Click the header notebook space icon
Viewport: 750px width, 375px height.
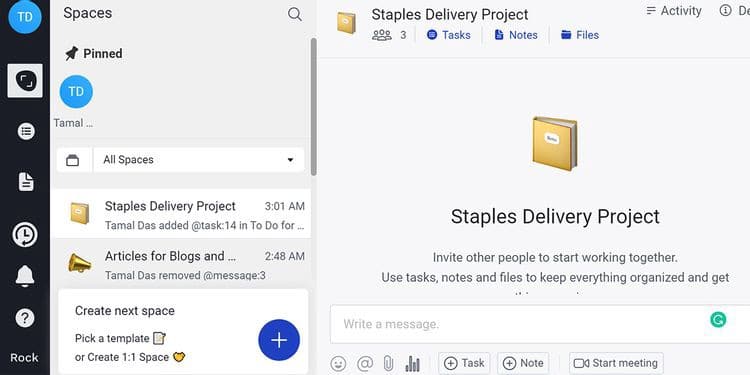346,23
